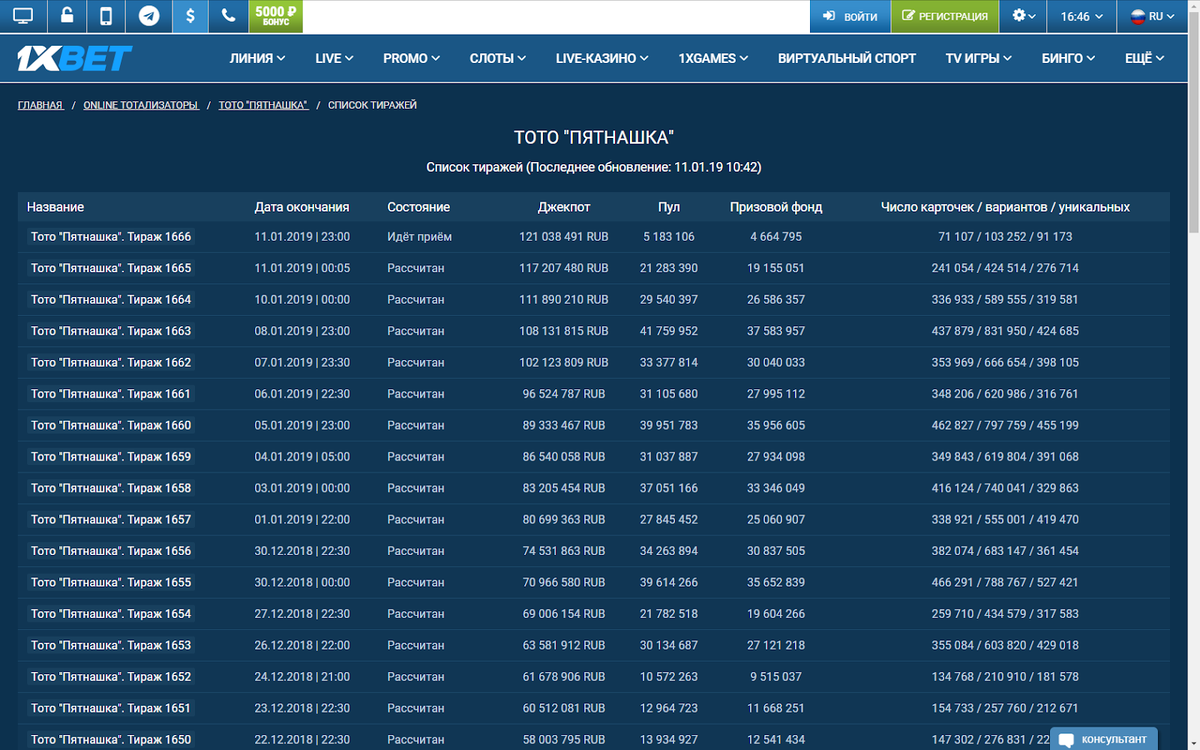
Task: Open the mobile phone apps icon
Action: click(107, 16)
